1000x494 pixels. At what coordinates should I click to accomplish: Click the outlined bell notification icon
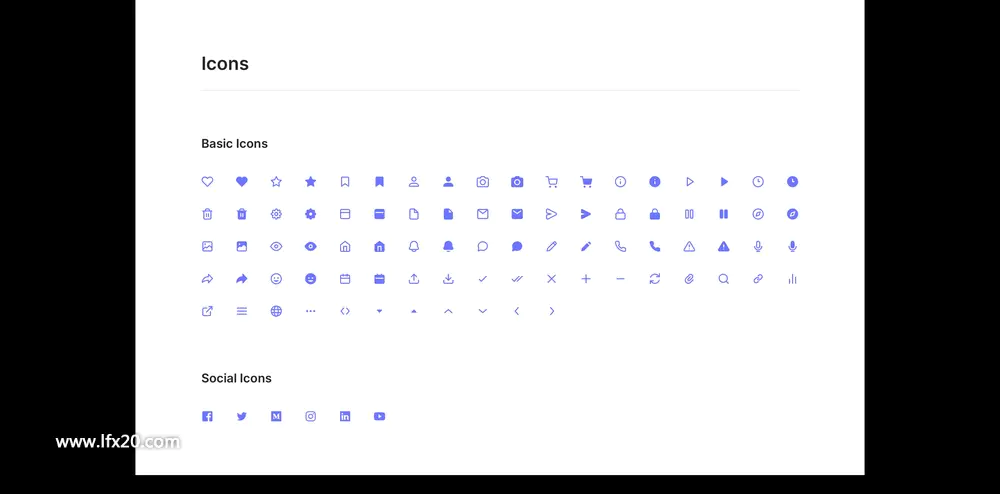pos(414,247)
